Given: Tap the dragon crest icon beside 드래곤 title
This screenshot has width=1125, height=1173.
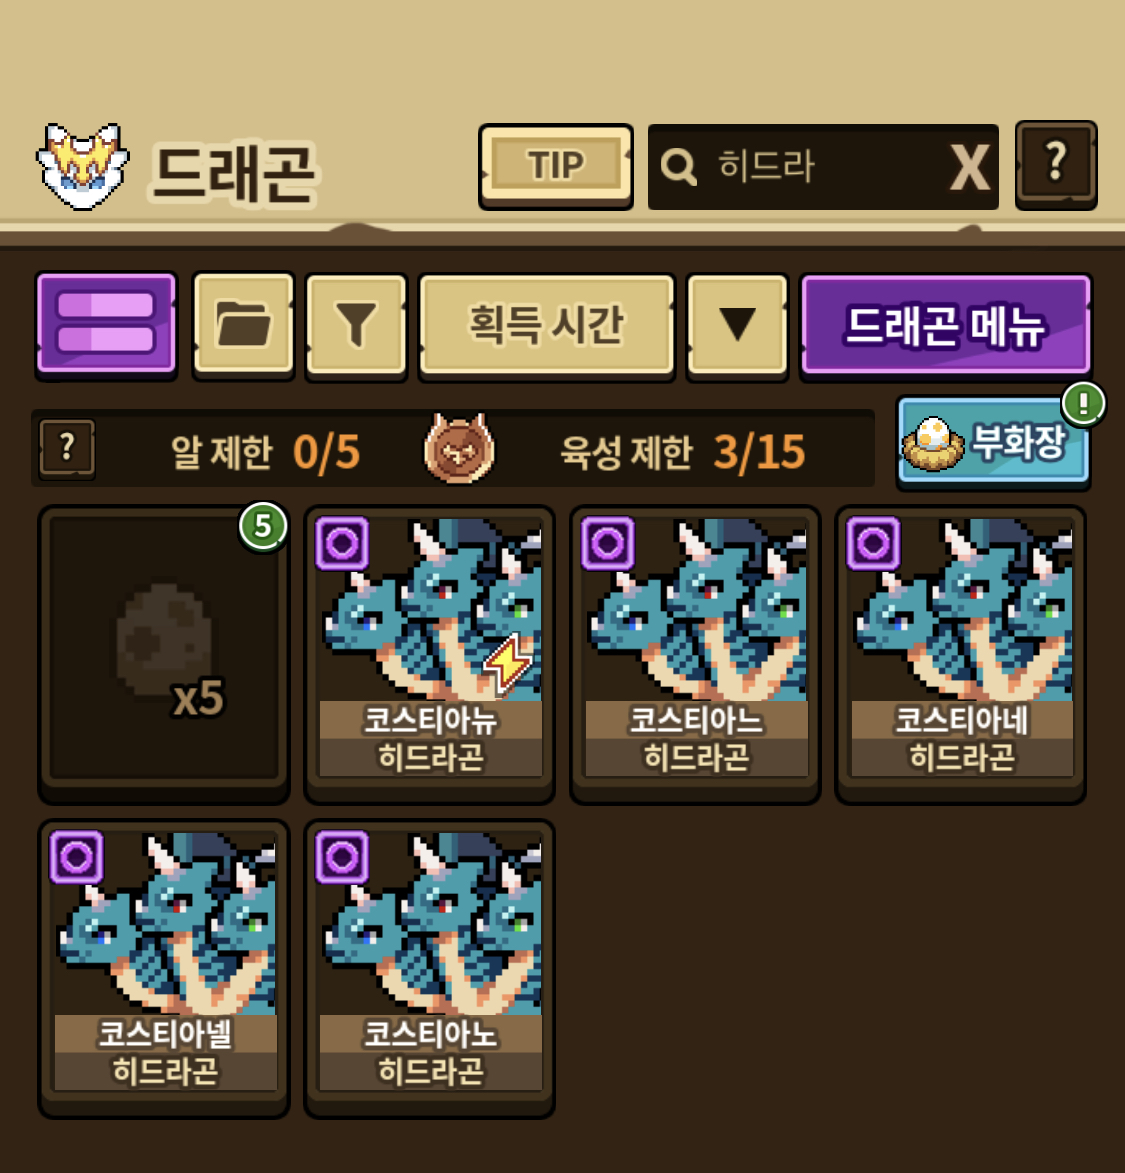Looking at the screenshot, I should [82, 166].
